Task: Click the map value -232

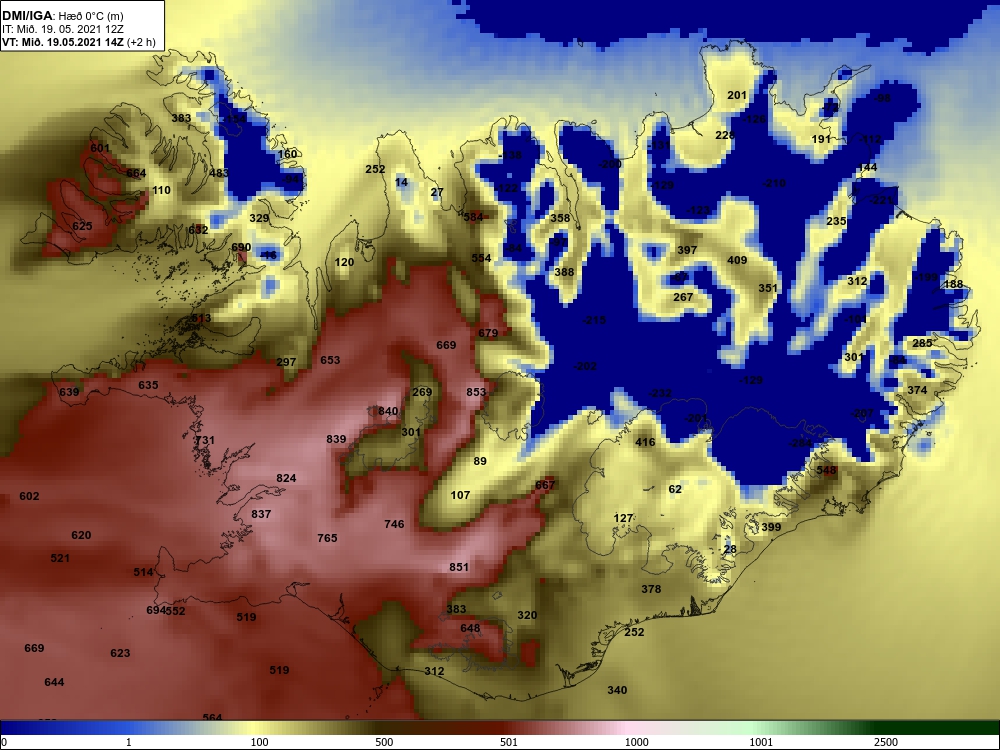Action: pos(660,393)
